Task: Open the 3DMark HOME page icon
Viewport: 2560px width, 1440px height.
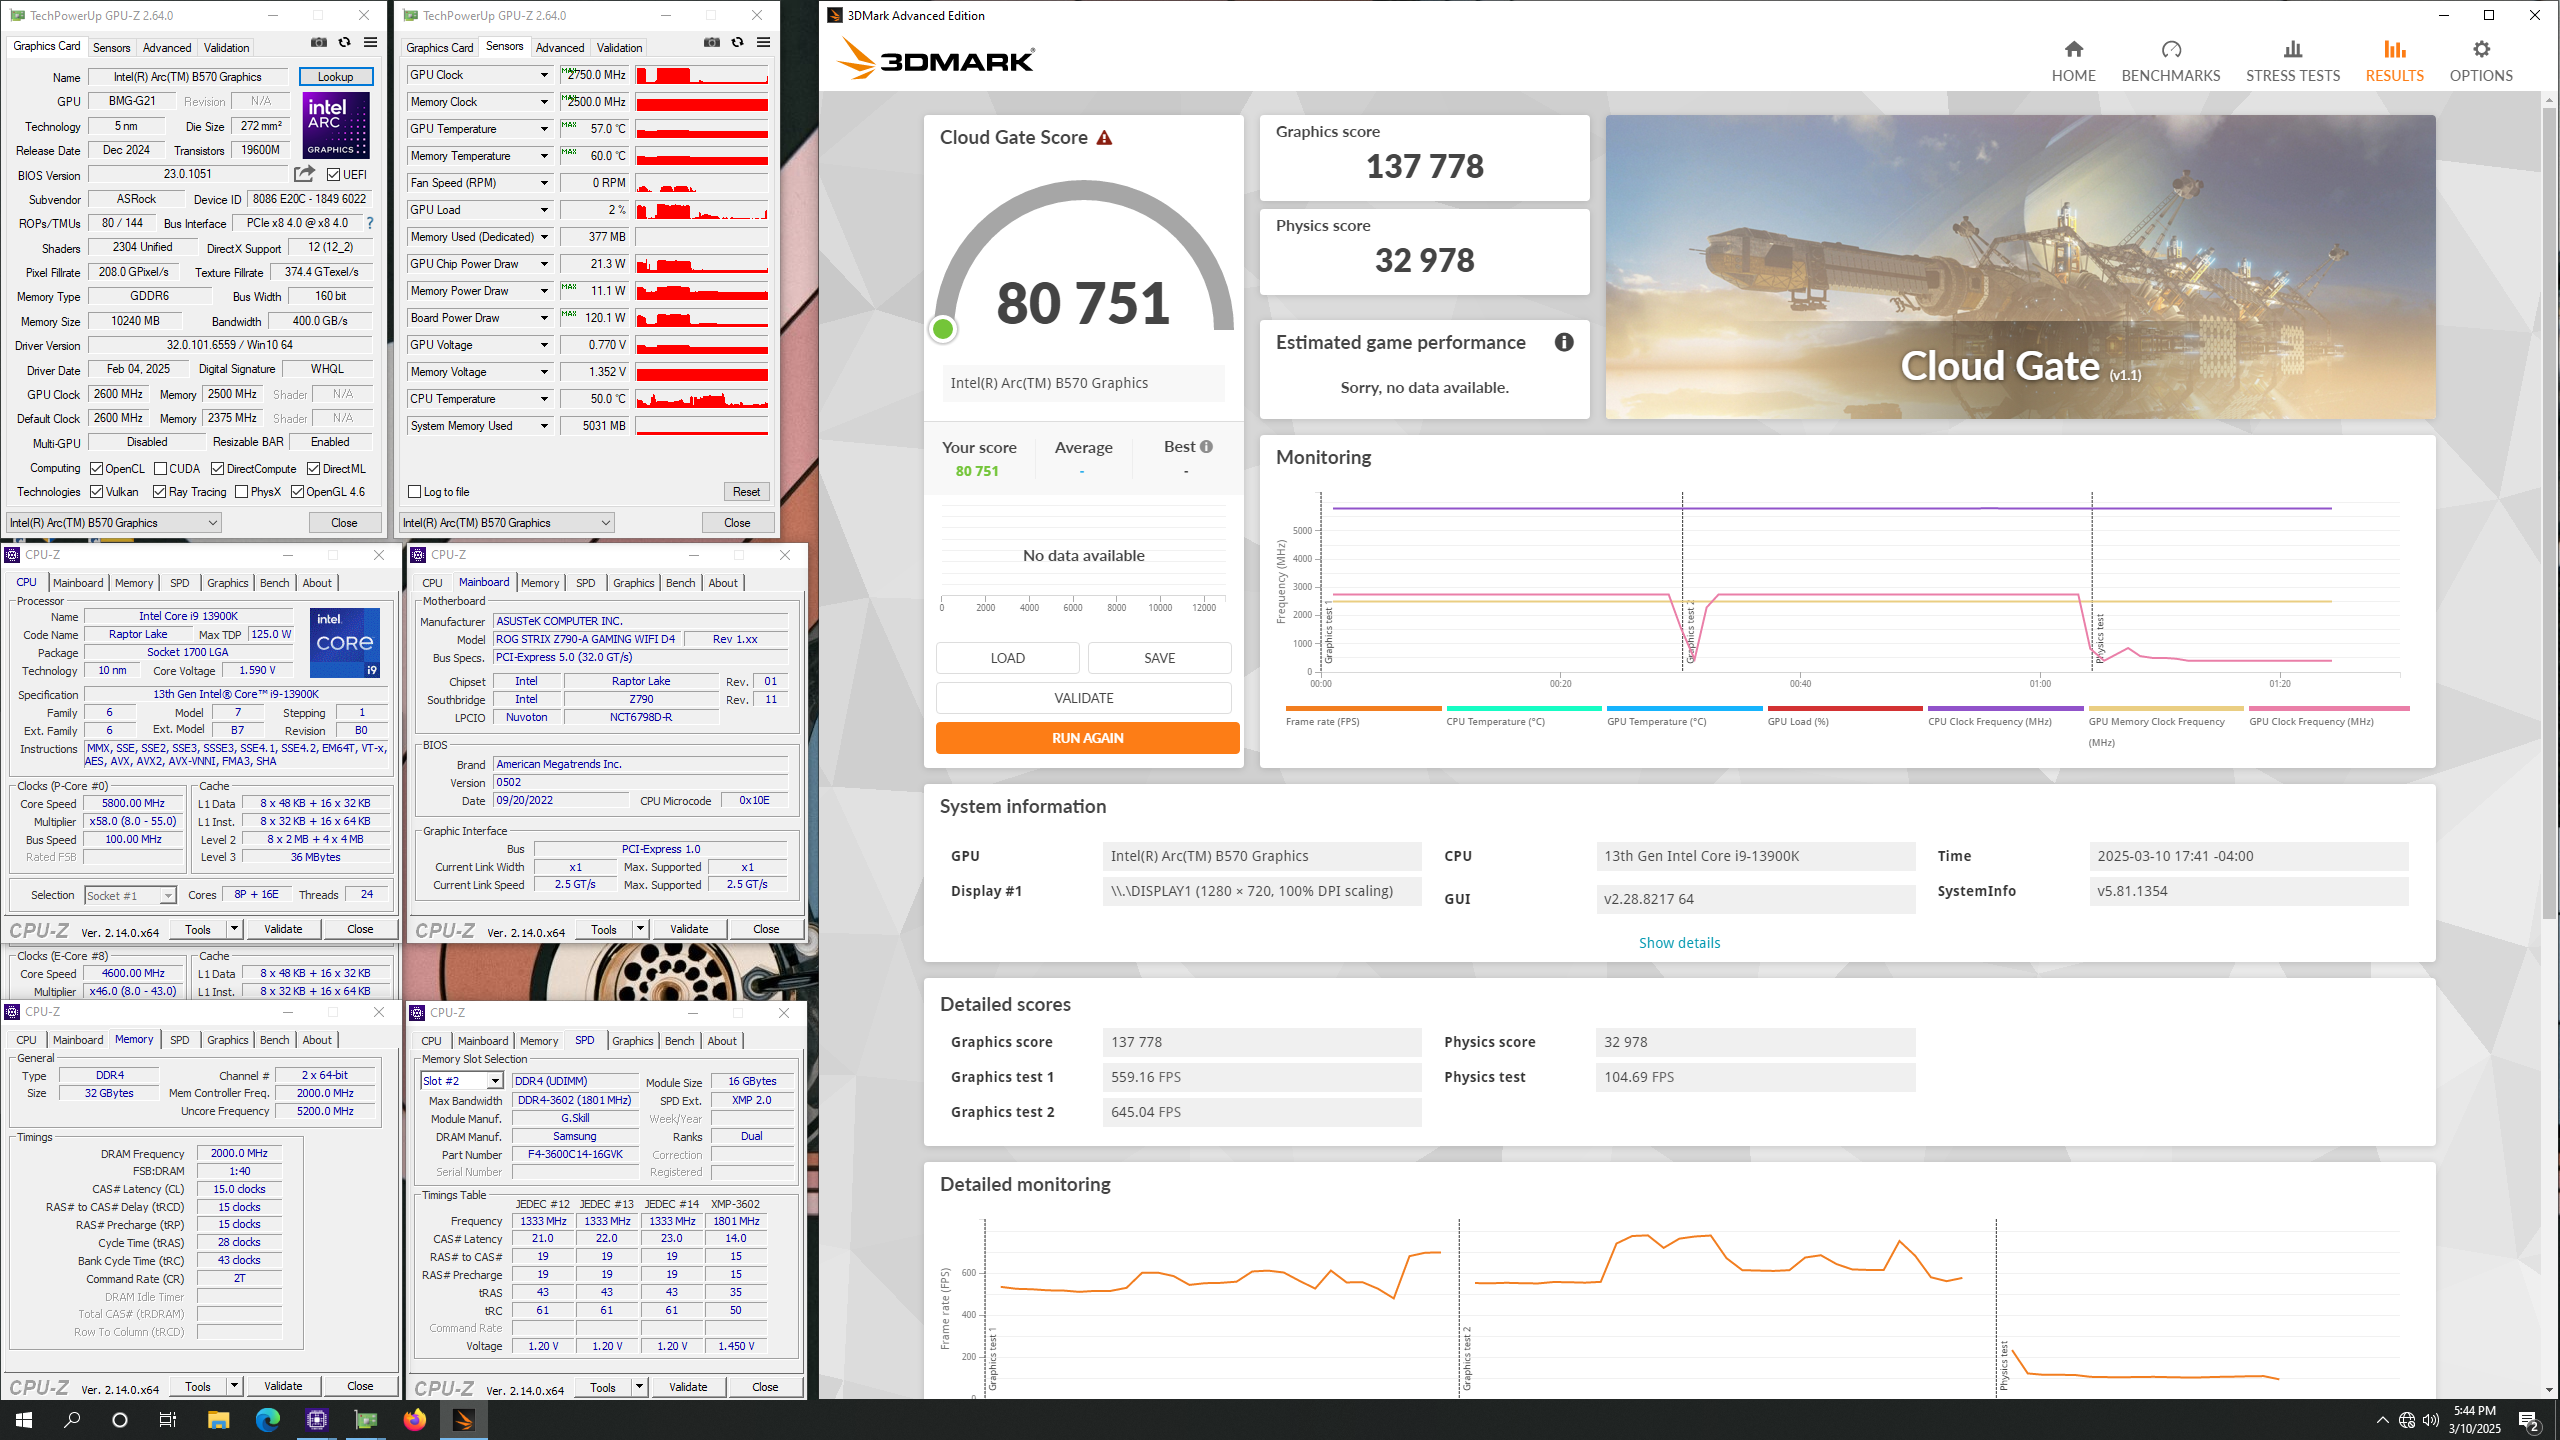Action: click(2073, 49)
